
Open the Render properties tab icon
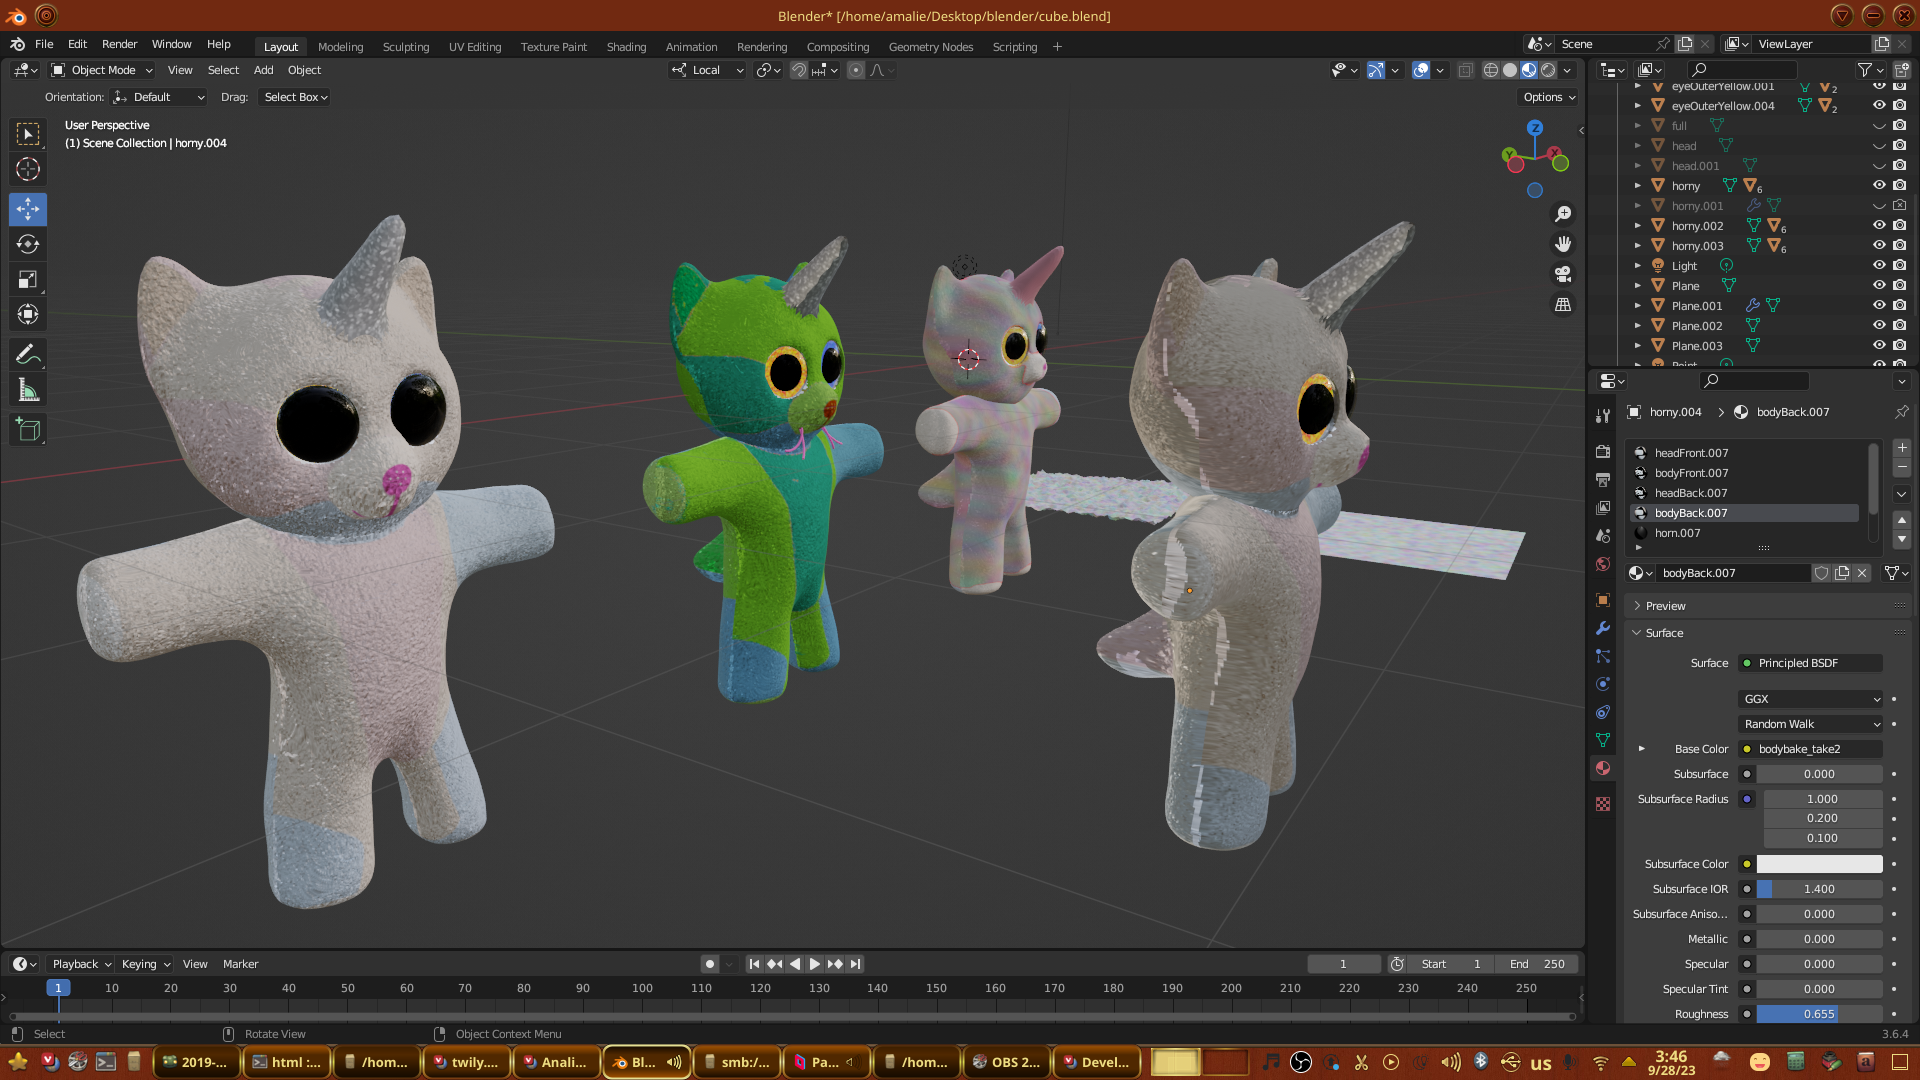pyautogui.click(x=1603, y=452)
